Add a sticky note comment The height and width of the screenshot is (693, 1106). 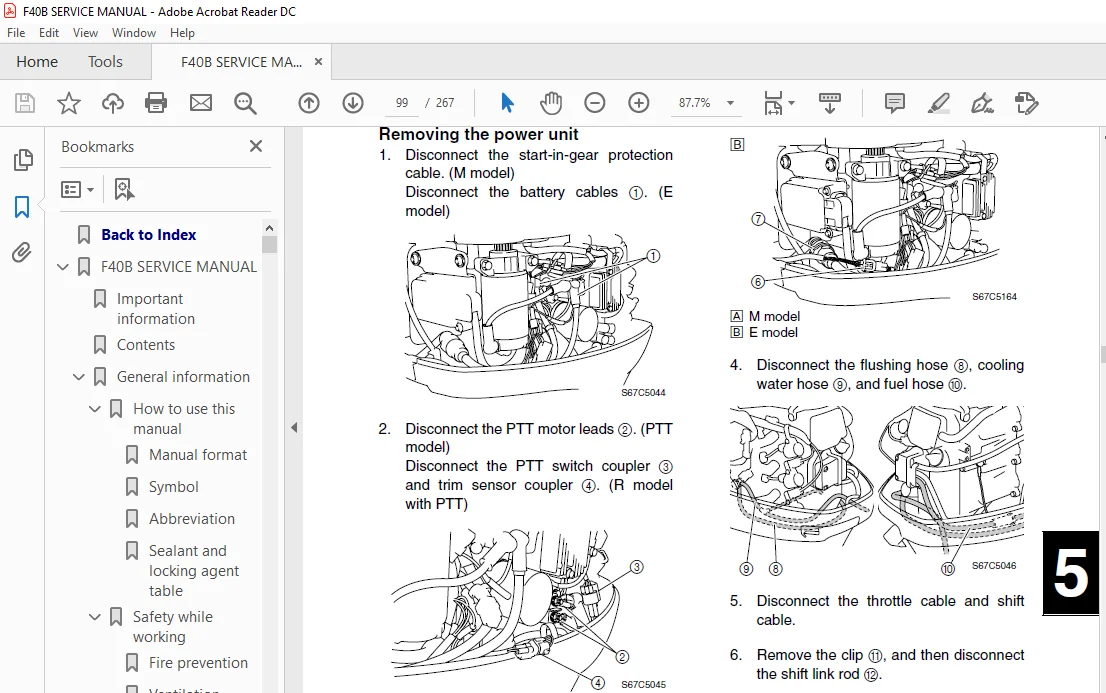pos(894,103)
